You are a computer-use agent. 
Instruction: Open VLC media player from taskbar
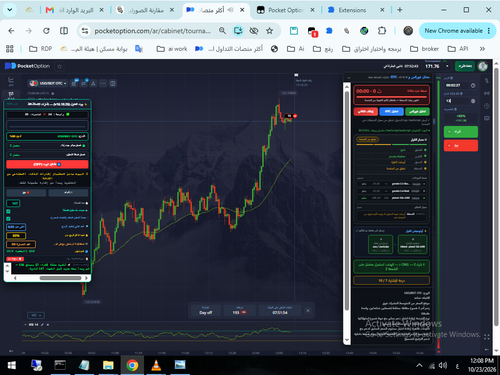pos(156,365)
